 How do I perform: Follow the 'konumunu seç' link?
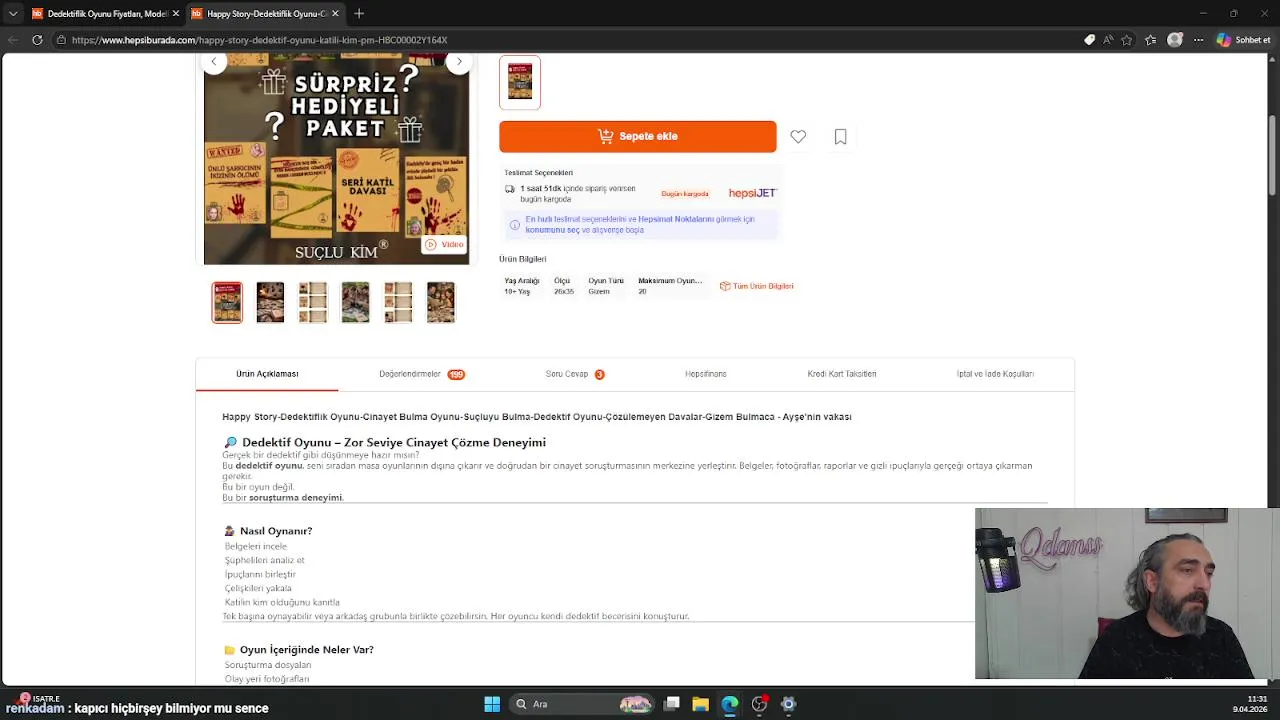[x=552, y=230]
